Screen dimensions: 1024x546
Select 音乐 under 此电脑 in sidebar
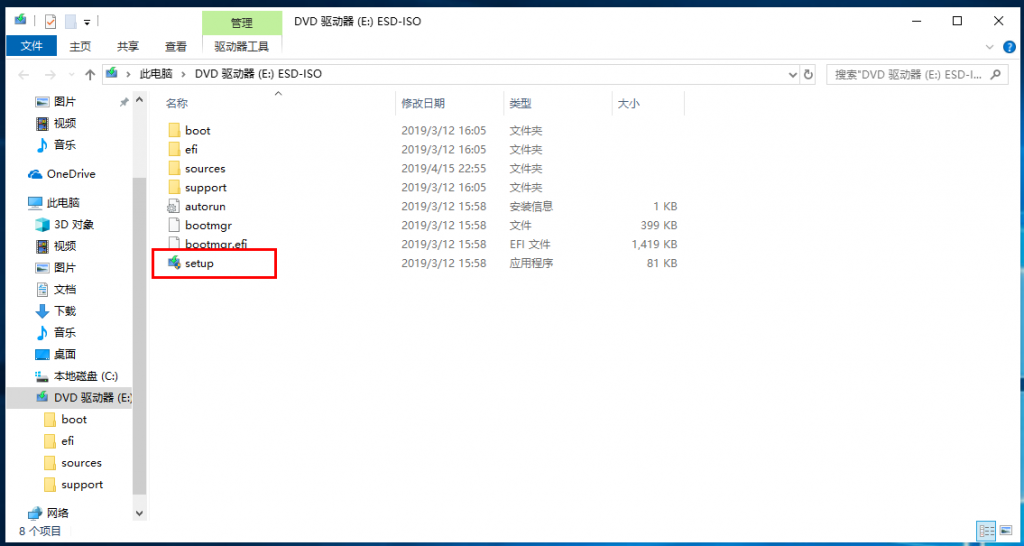[x=65, y=332]
